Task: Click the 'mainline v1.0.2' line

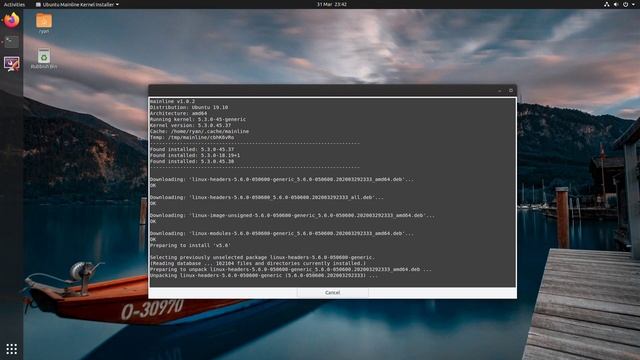Action: click(172, 101)
